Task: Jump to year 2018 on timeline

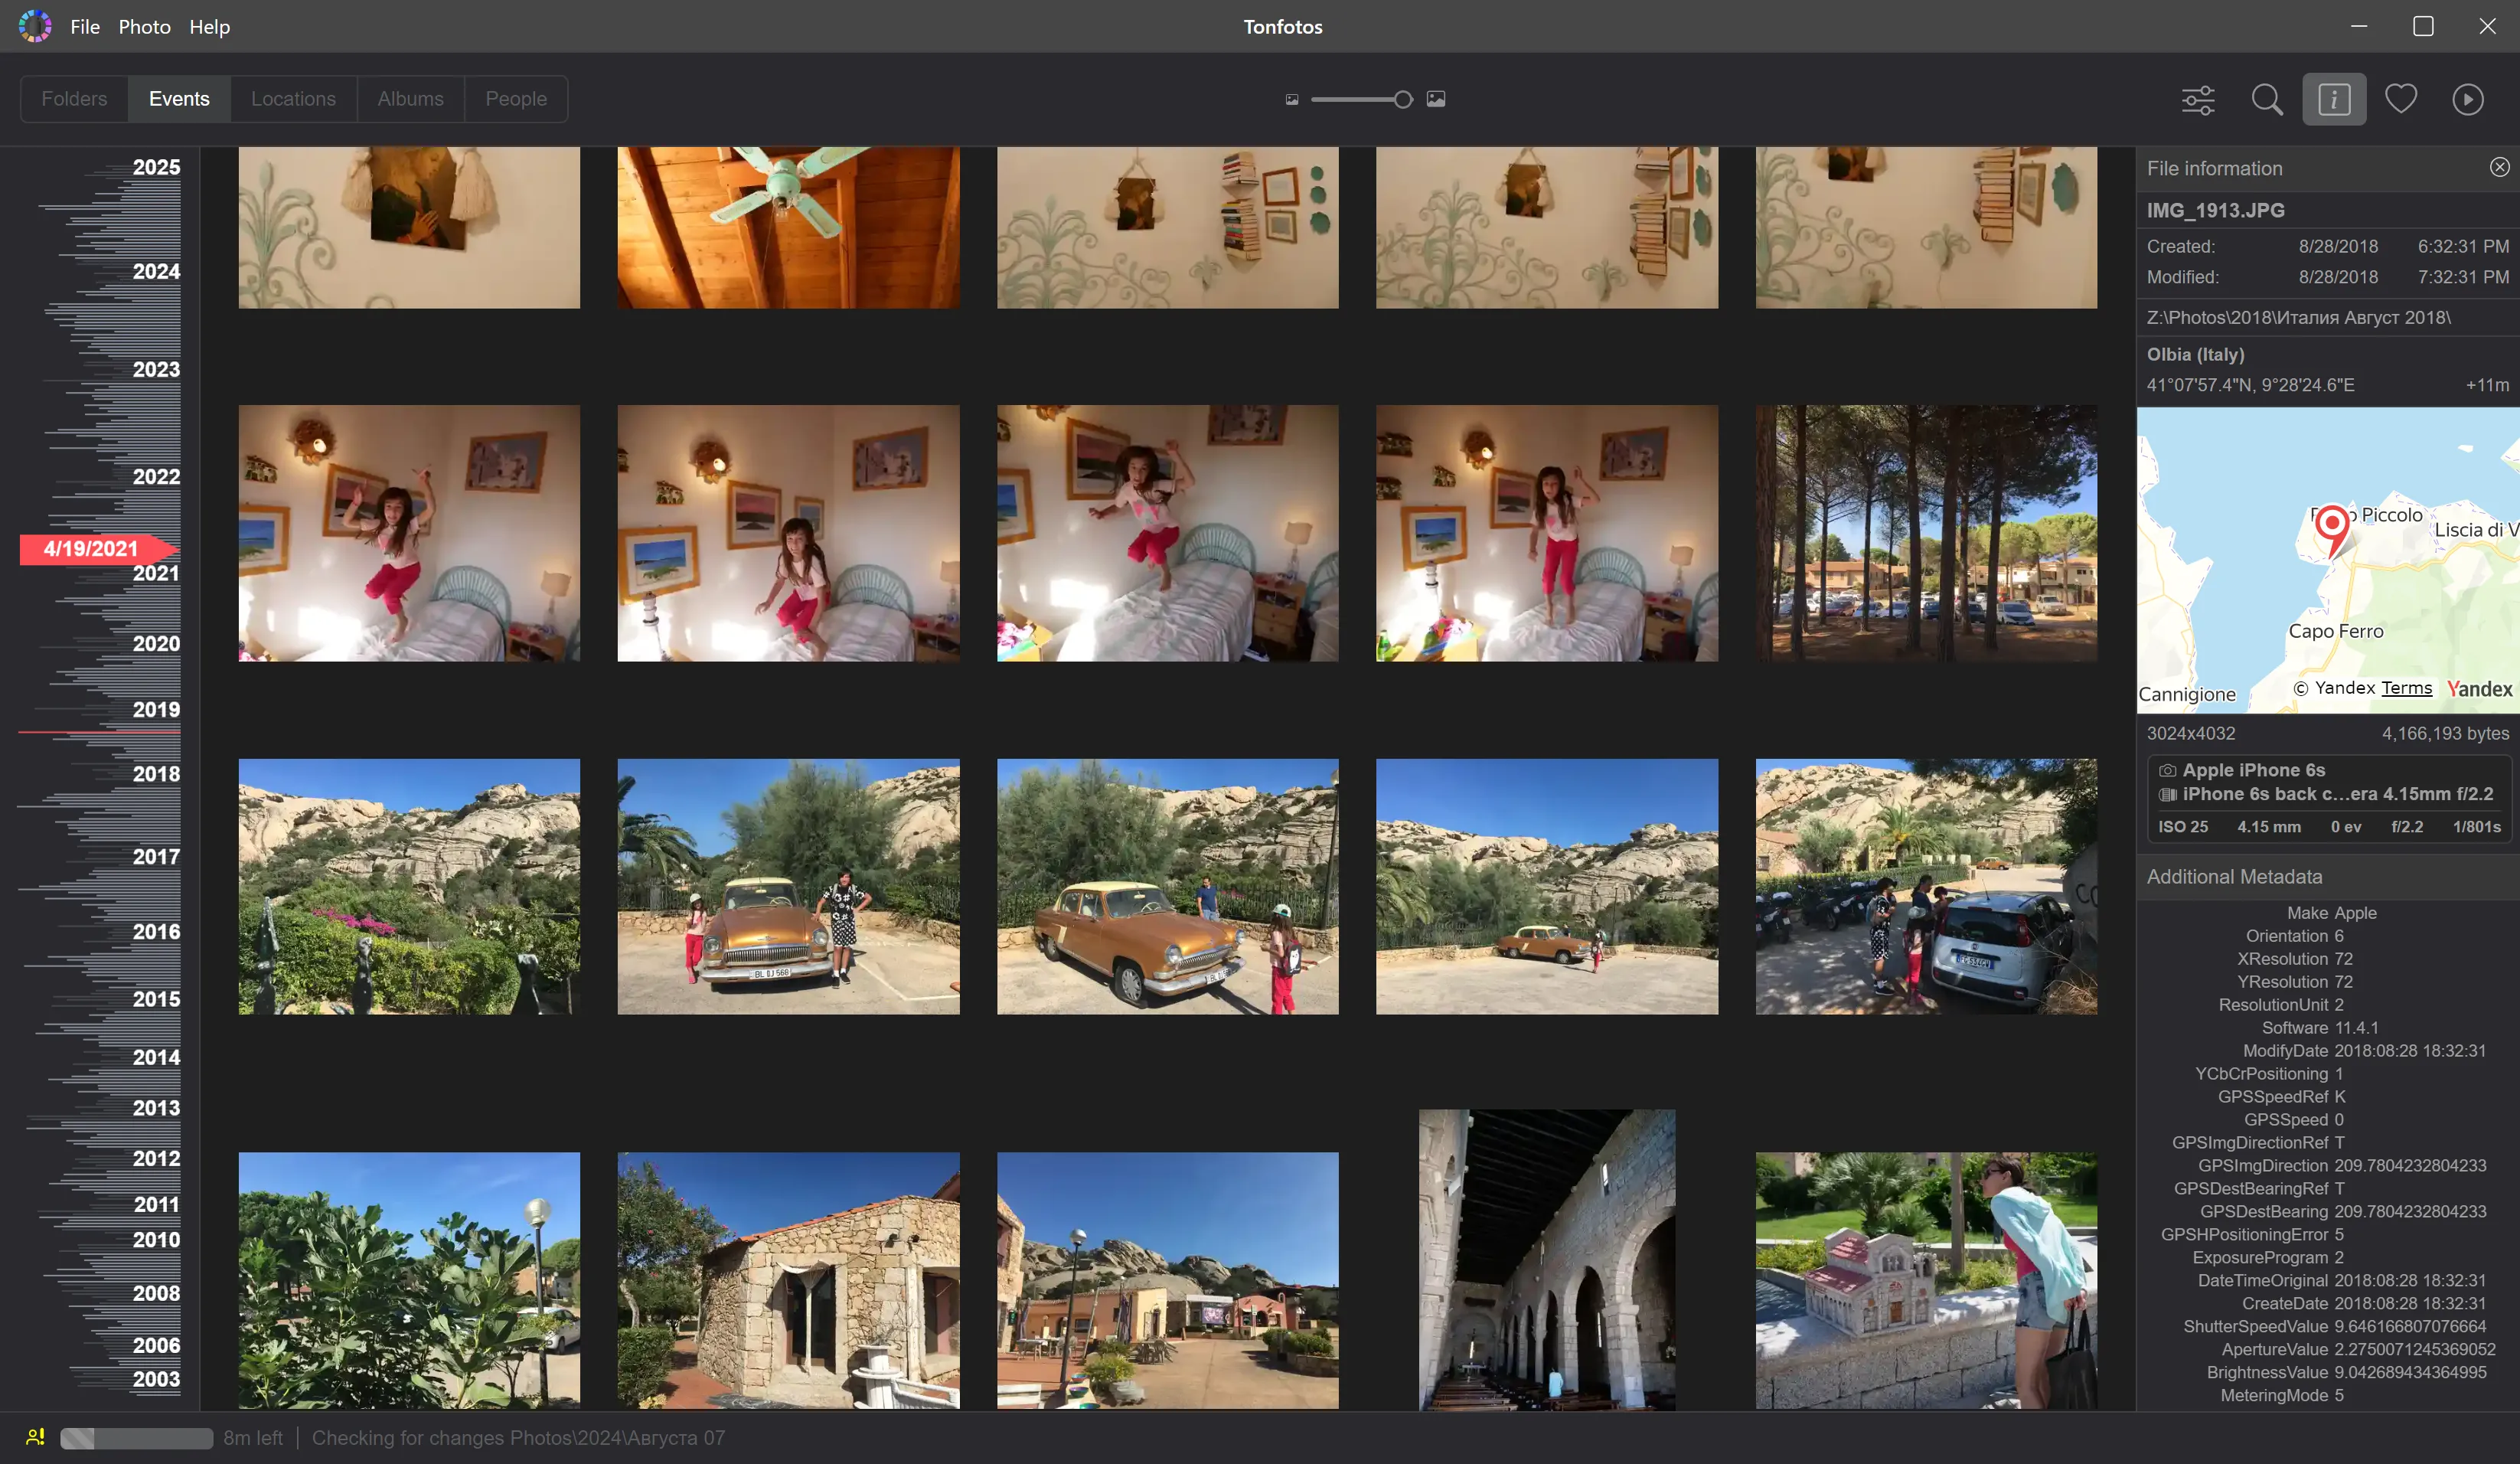Action: click(x=156, y=774)
